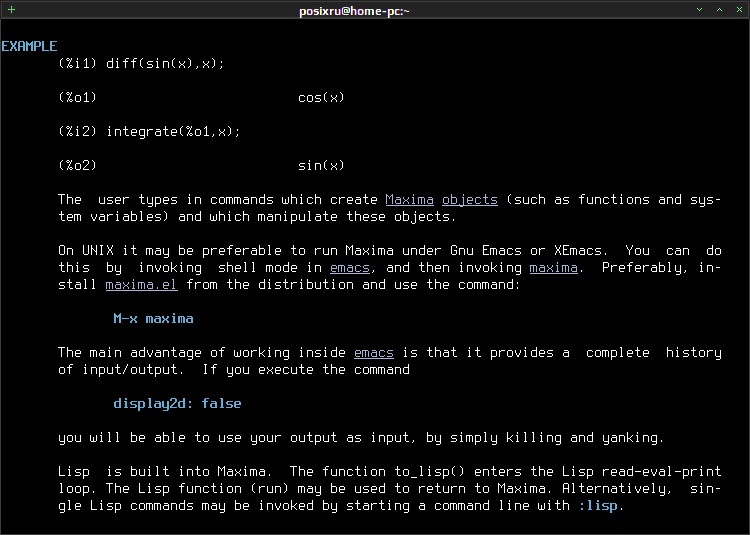Click the words 'killing and yanking'

(x=582, y=437)
